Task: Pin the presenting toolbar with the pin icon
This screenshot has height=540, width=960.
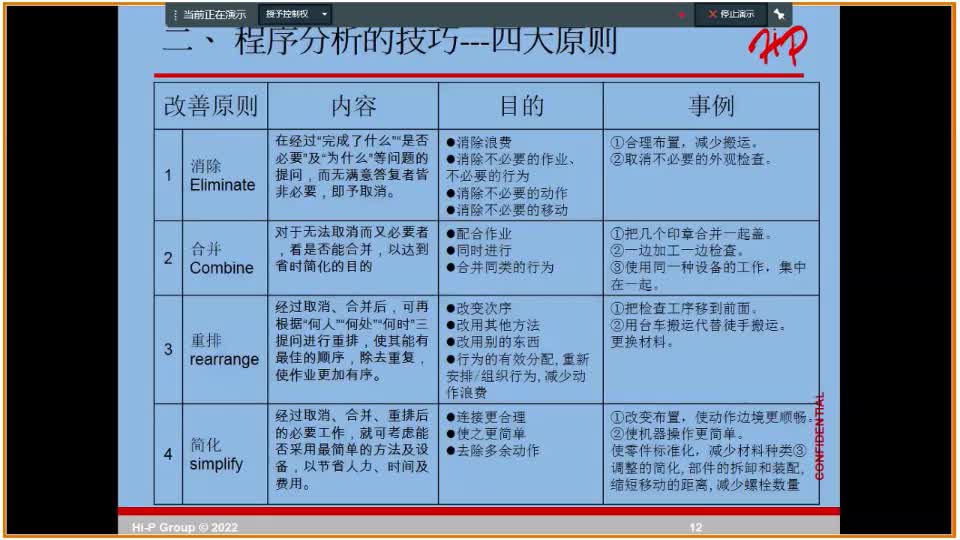Action: (779, 15)
